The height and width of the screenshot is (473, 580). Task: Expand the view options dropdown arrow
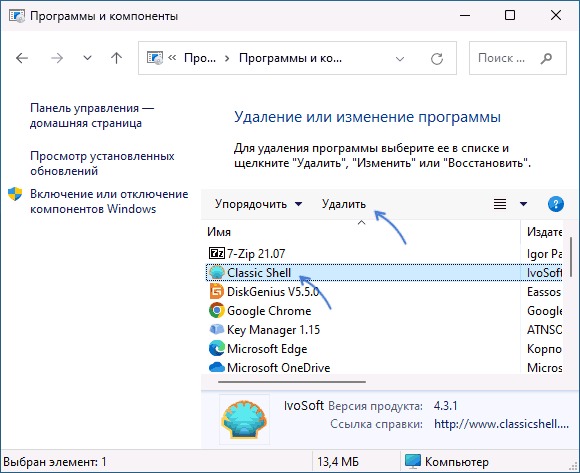pyautogui.click(x=523, y=204)
